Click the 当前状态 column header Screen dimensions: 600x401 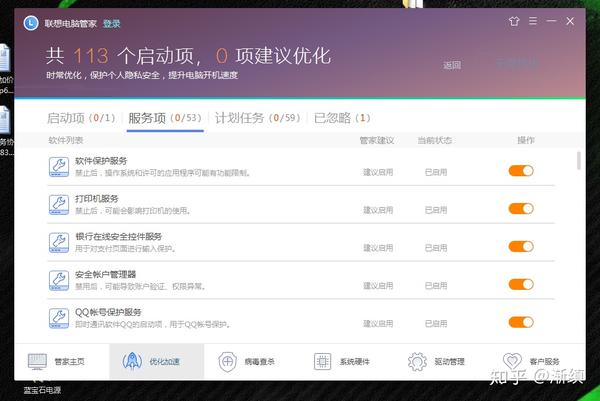pos(434,140)
